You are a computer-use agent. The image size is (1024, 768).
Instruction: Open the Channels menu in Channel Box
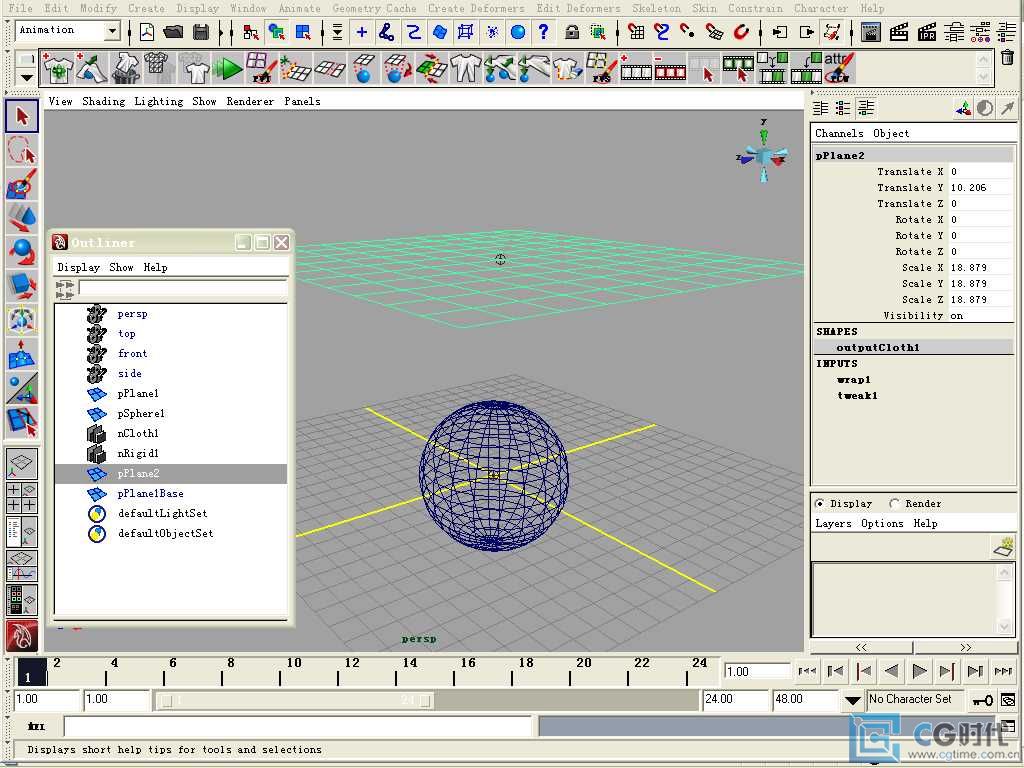point(839,133)
